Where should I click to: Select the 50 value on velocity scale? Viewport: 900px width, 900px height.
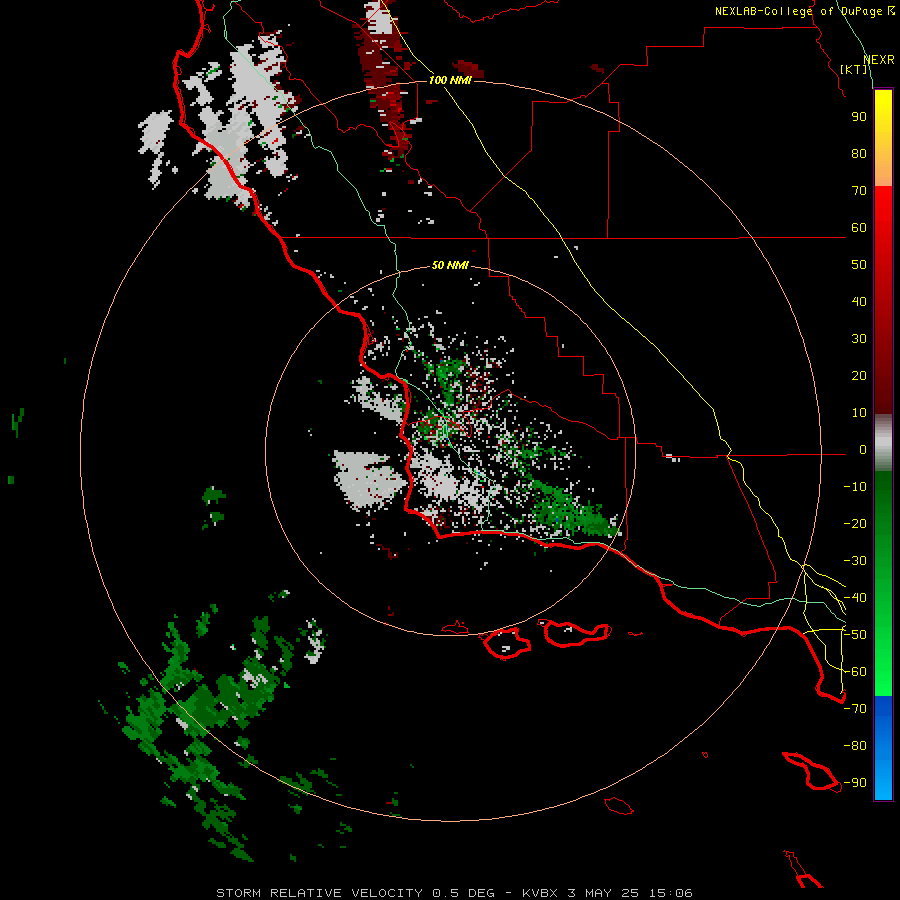(x=859, y=265)
